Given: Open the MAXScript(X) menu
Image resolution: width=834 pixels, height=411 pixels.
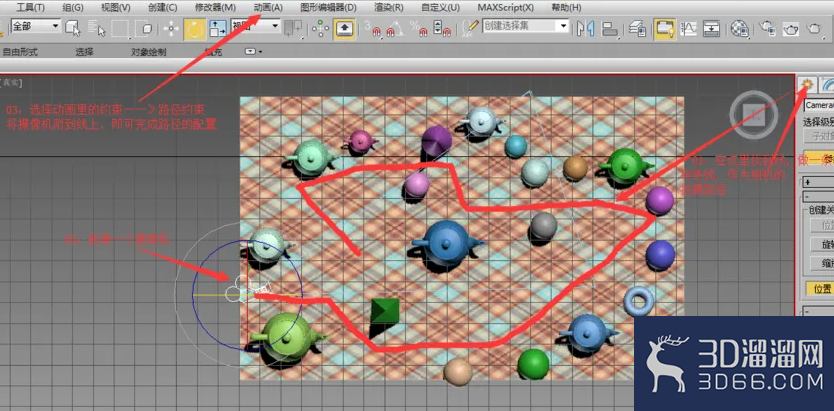Looking at the screenshot, I should (505, 7).
